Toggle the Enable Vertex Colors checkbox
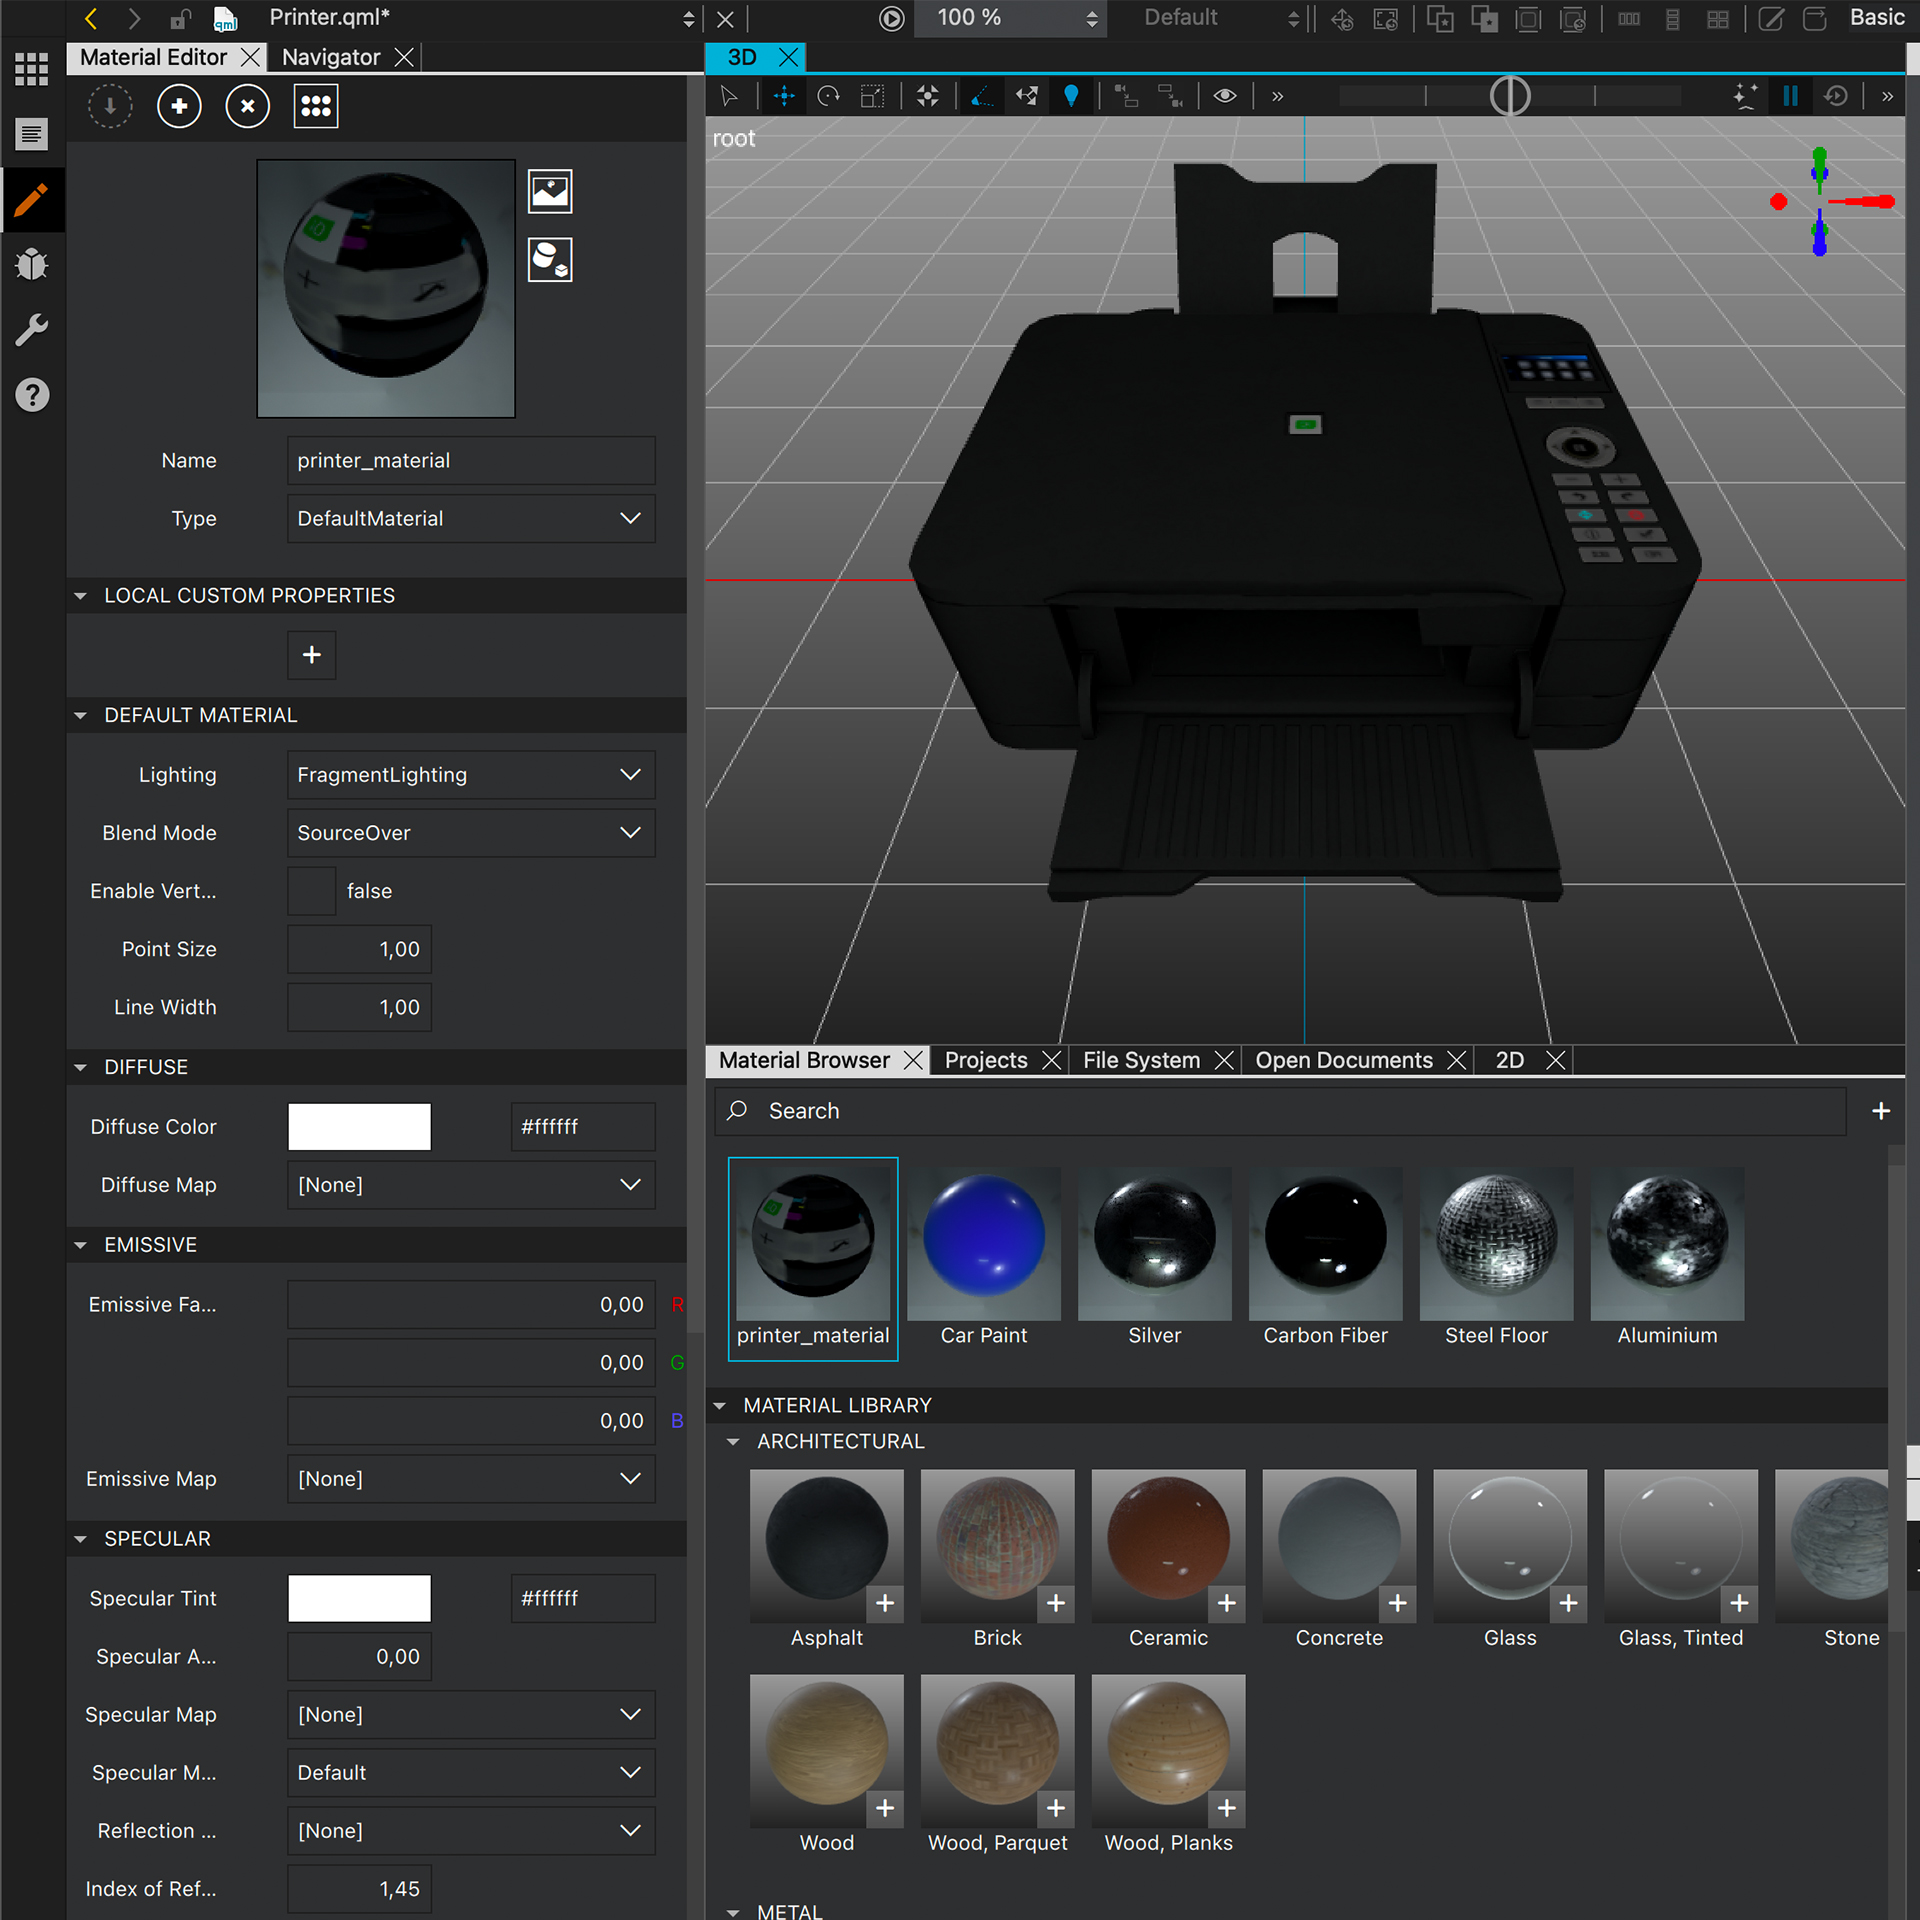 tap(311, 891)
